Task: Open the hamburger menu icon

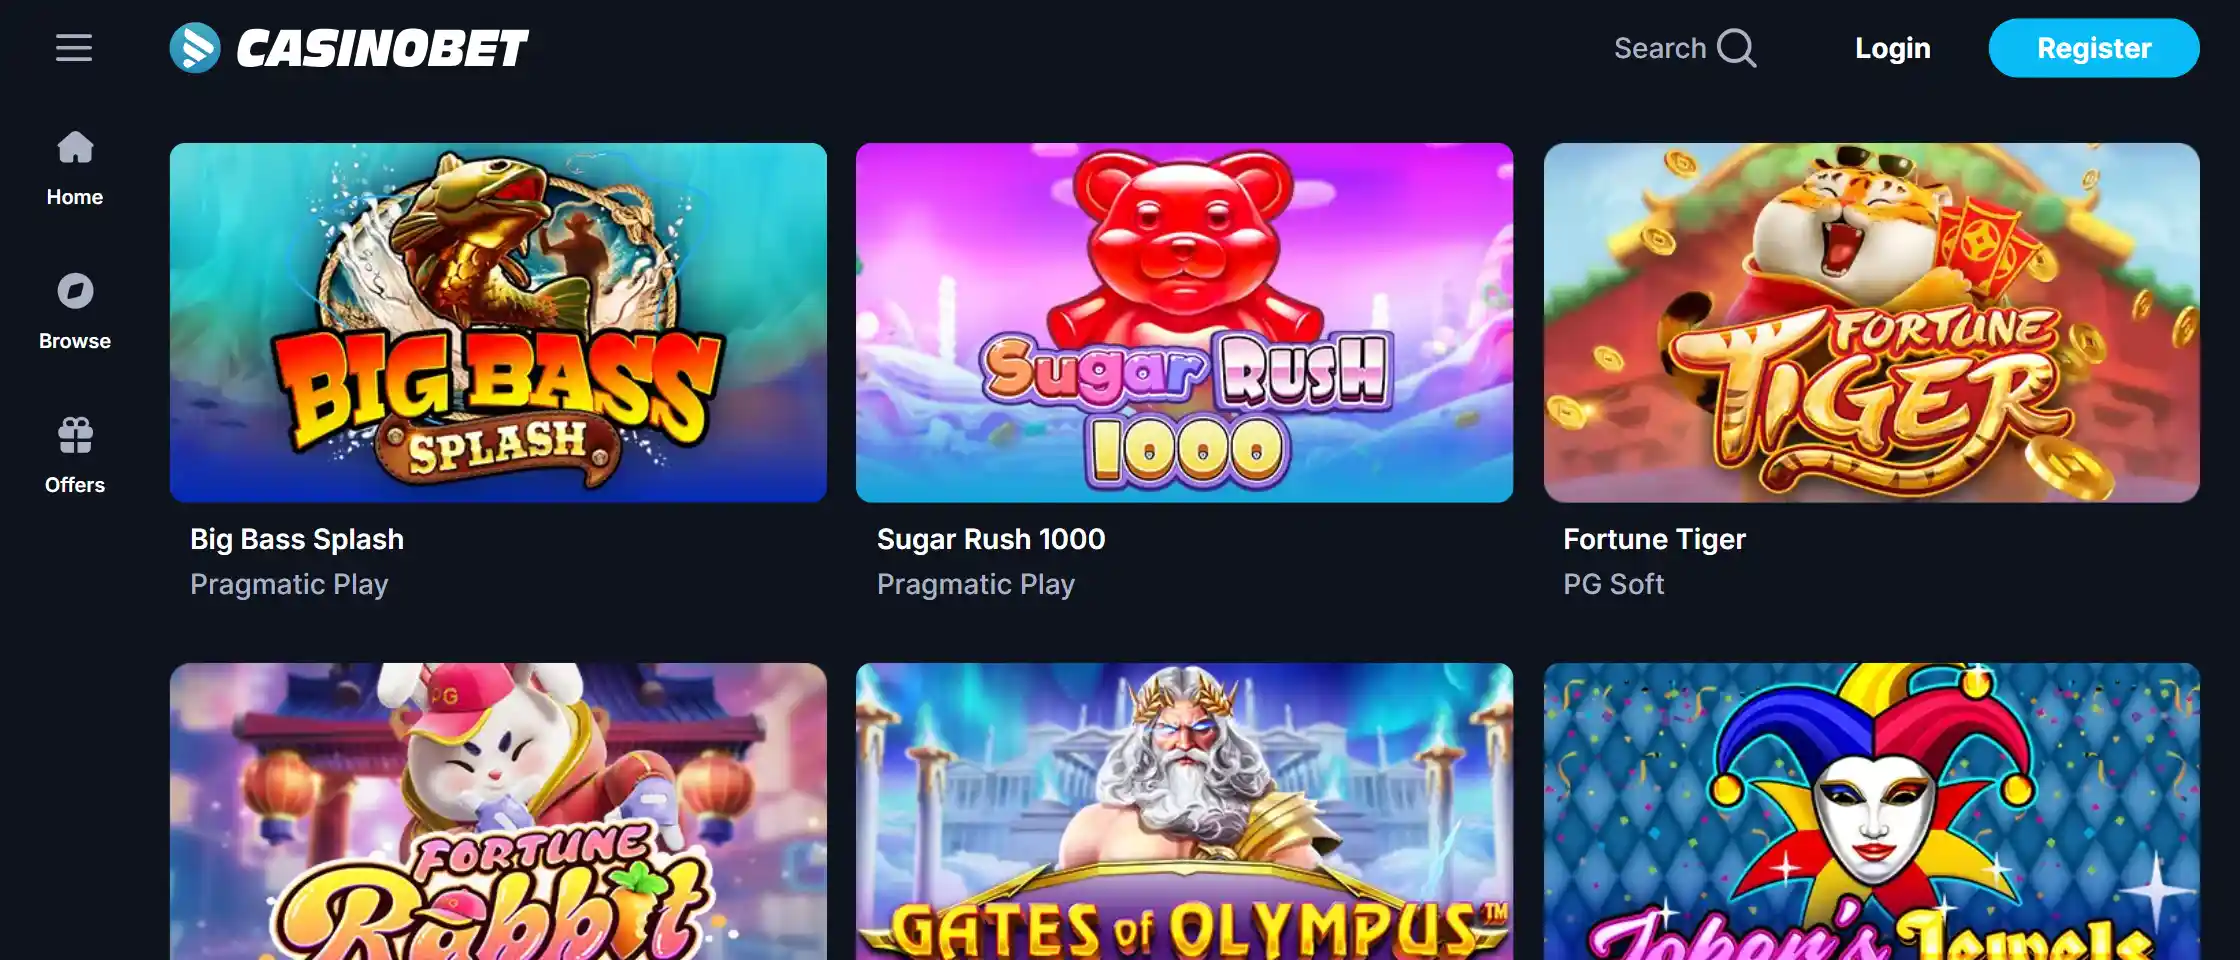Action: pyautogui.click(x=74, y=47)
